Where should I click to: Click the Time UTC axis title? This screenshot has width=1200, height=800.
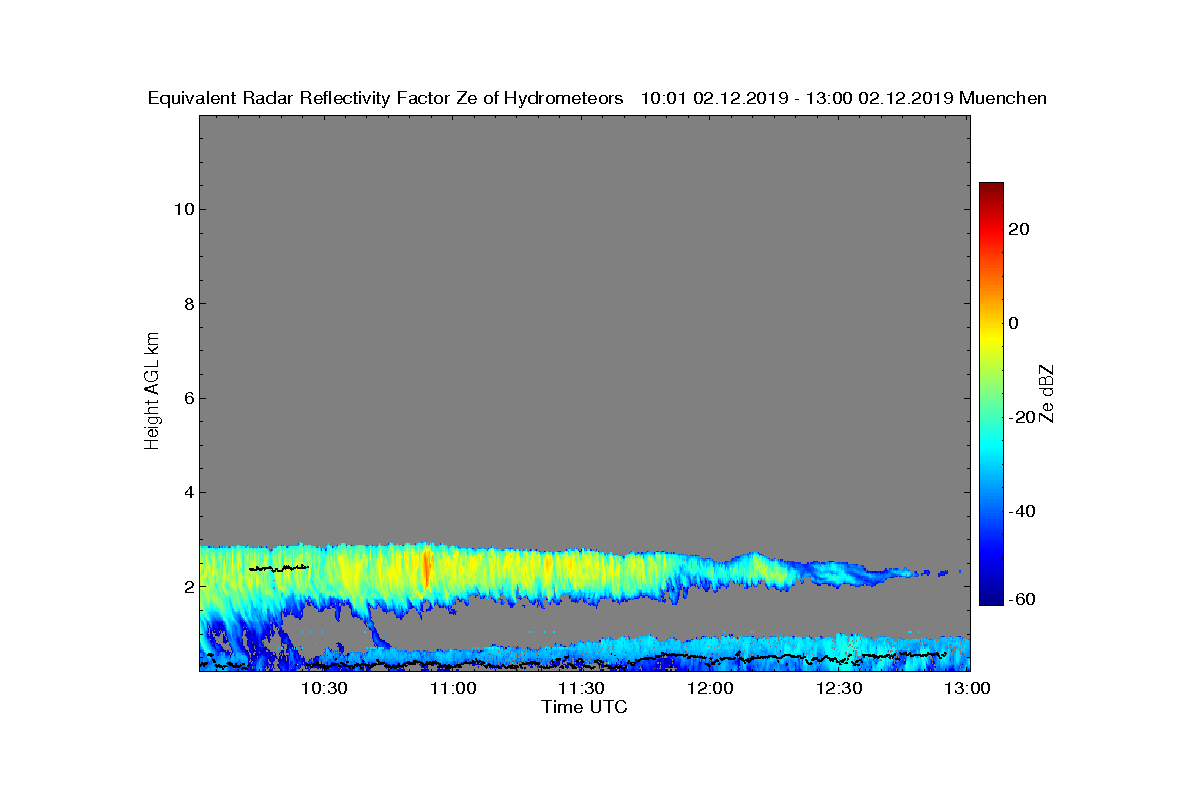(x=584, y=707)
